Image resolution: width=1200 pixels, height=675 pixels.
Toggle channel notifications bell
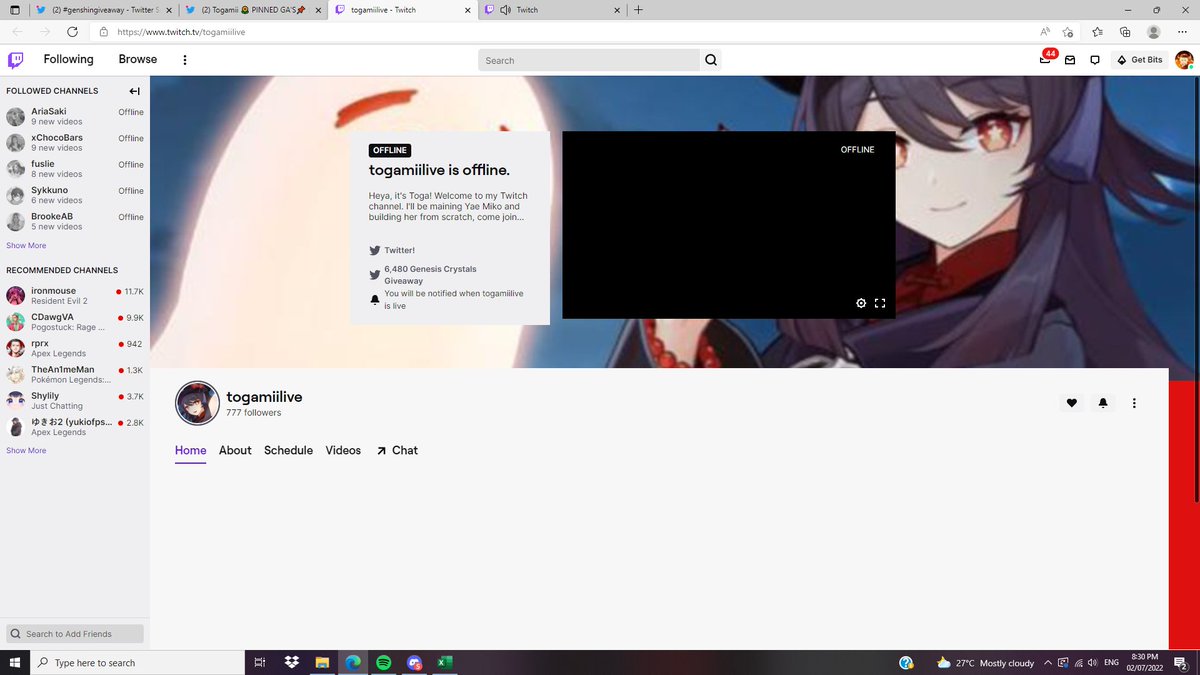(x=1103, y=403)
